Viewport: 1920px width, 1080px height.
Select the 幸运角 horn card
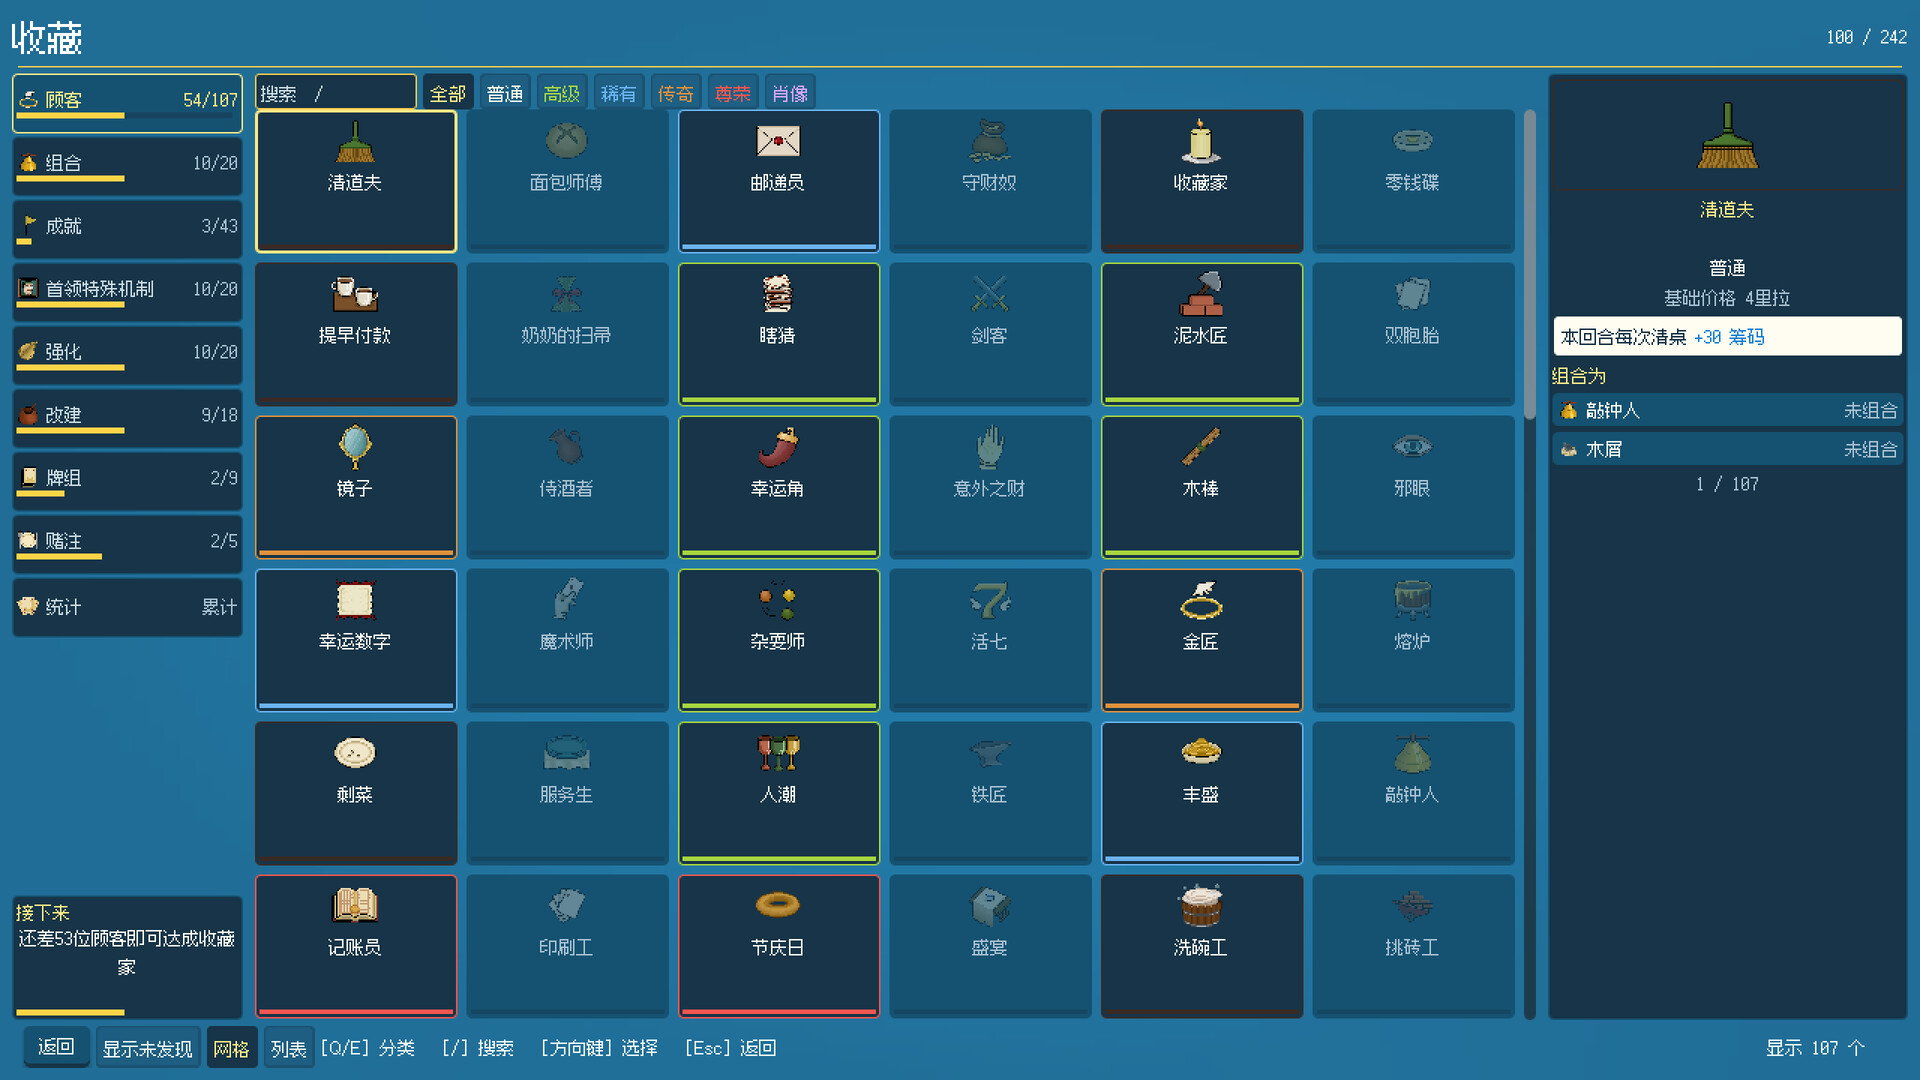tap(779, 487)
